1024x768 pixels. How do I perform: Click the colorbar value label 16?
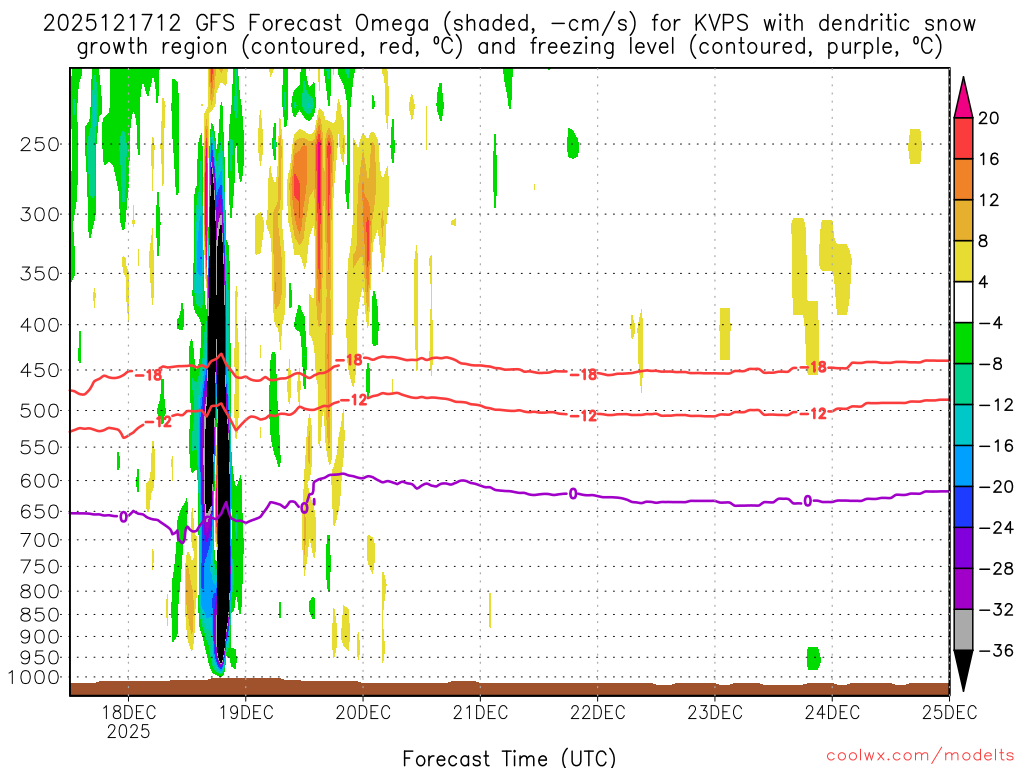989,159
